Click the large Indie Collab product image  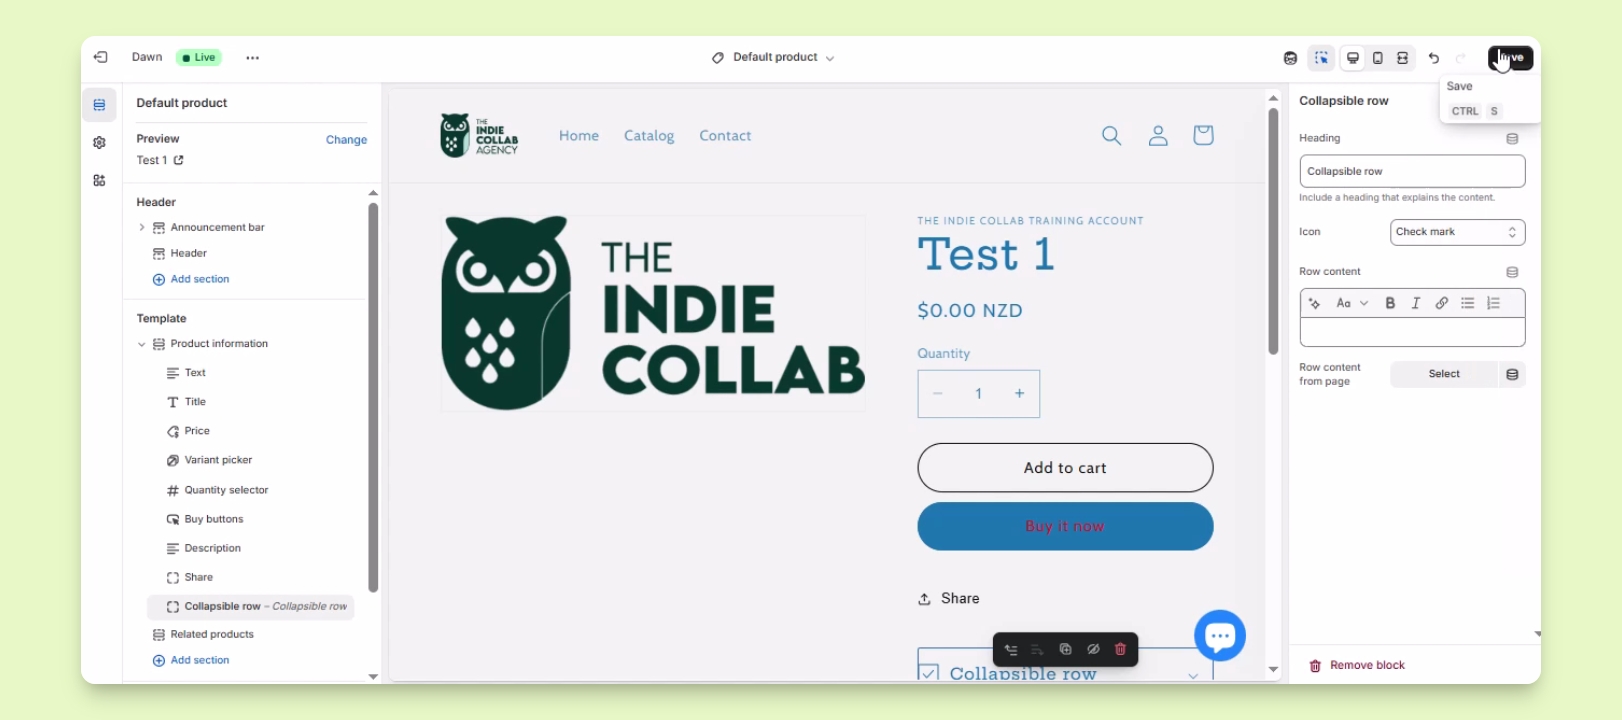click(x=653, y=313)
